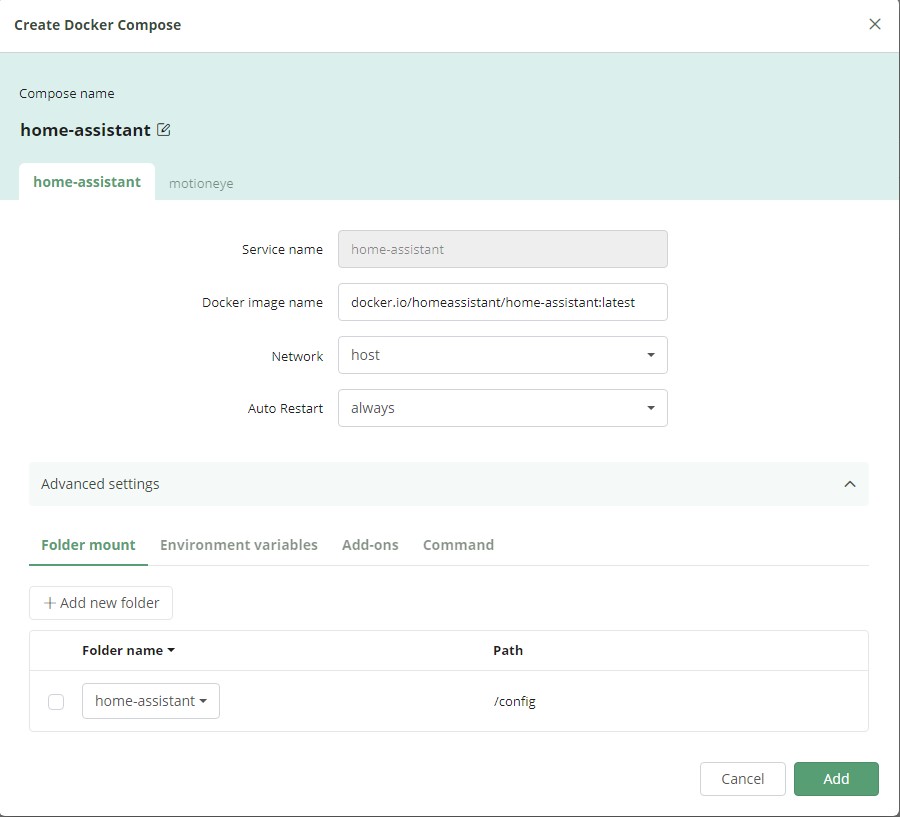Open the Network dropdown set to host
900x817 pixels.
coord(503,355)
